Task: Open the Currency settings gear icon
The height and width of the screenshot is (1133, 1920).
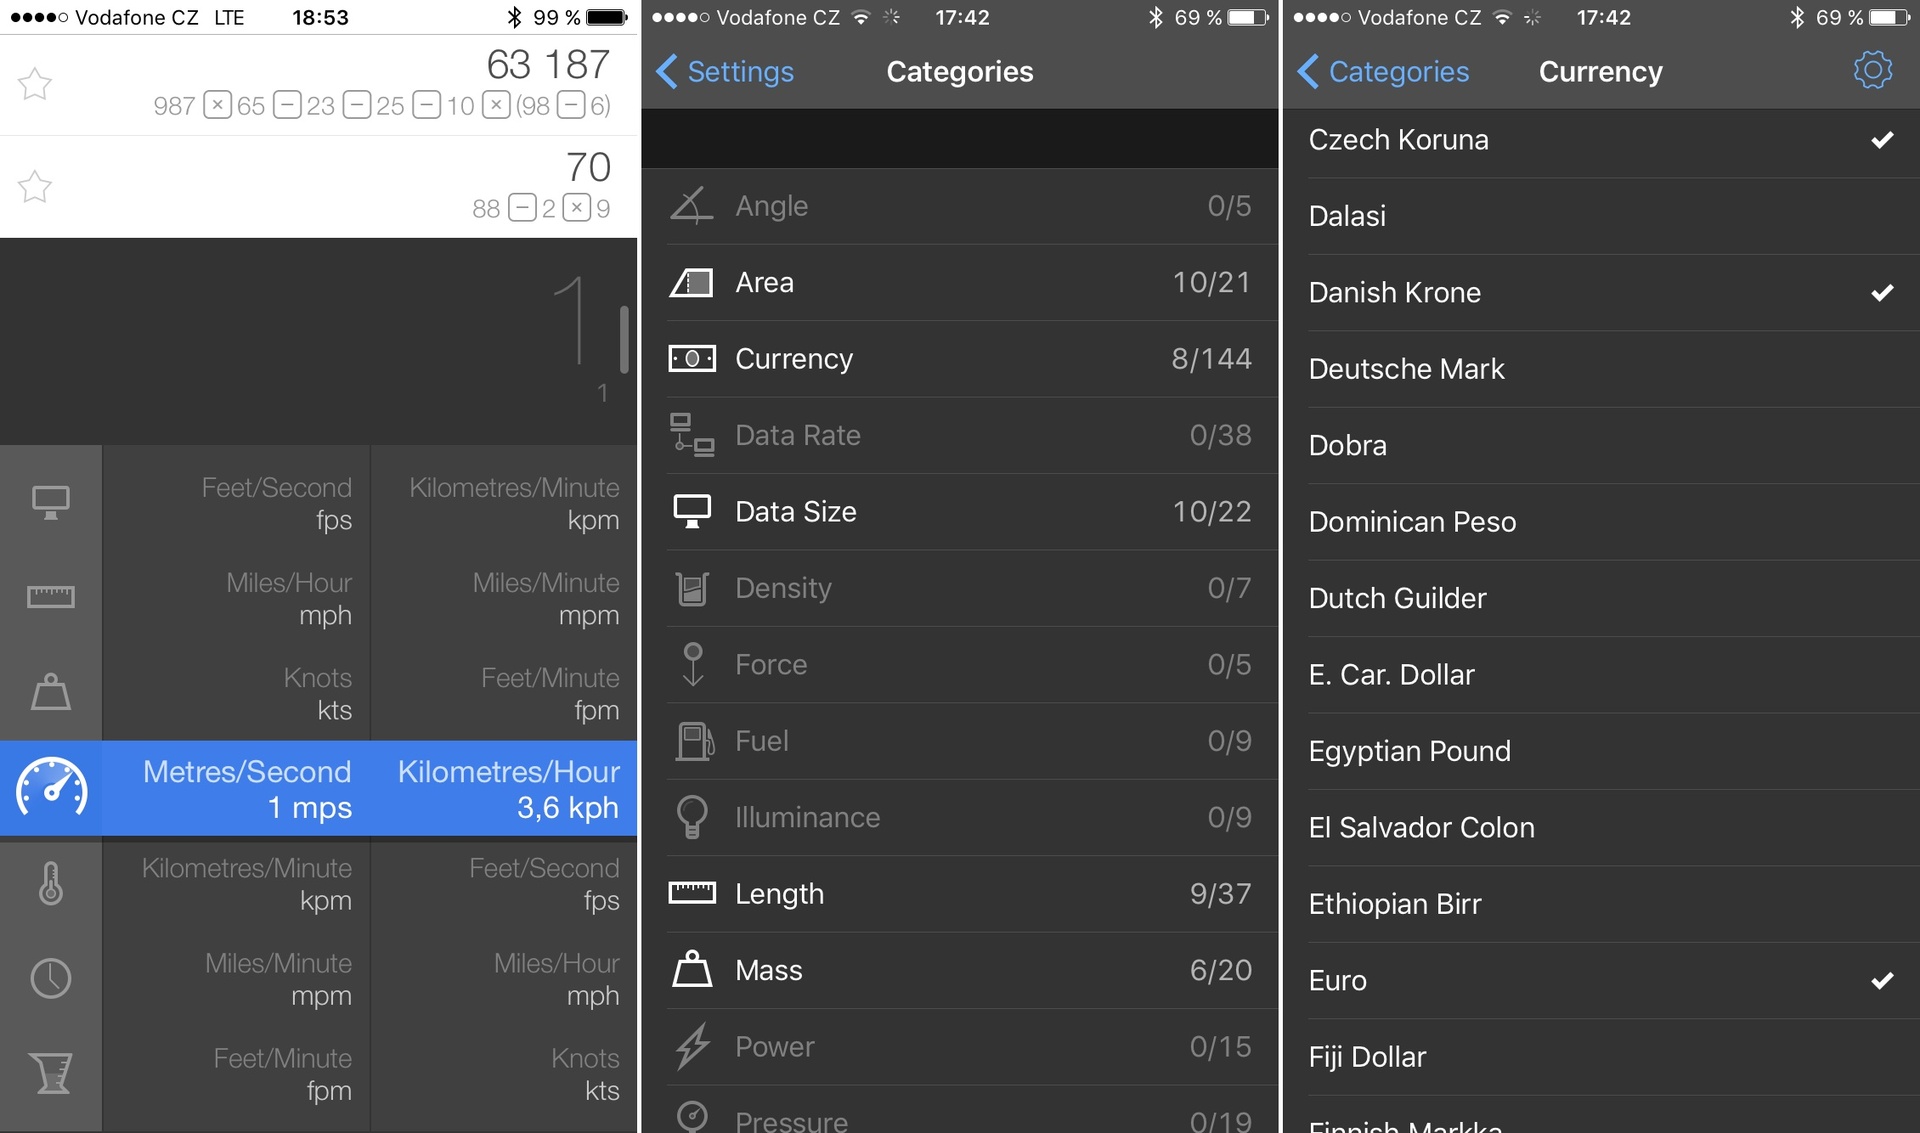Action: click(1872, 71)
